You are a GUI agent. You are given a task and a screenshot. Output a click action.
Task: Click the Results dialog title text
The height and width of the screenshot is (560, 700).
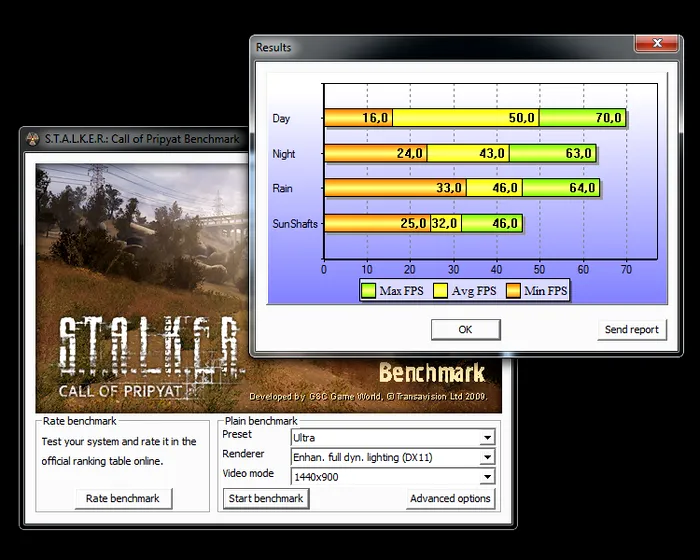pos(273,47)
